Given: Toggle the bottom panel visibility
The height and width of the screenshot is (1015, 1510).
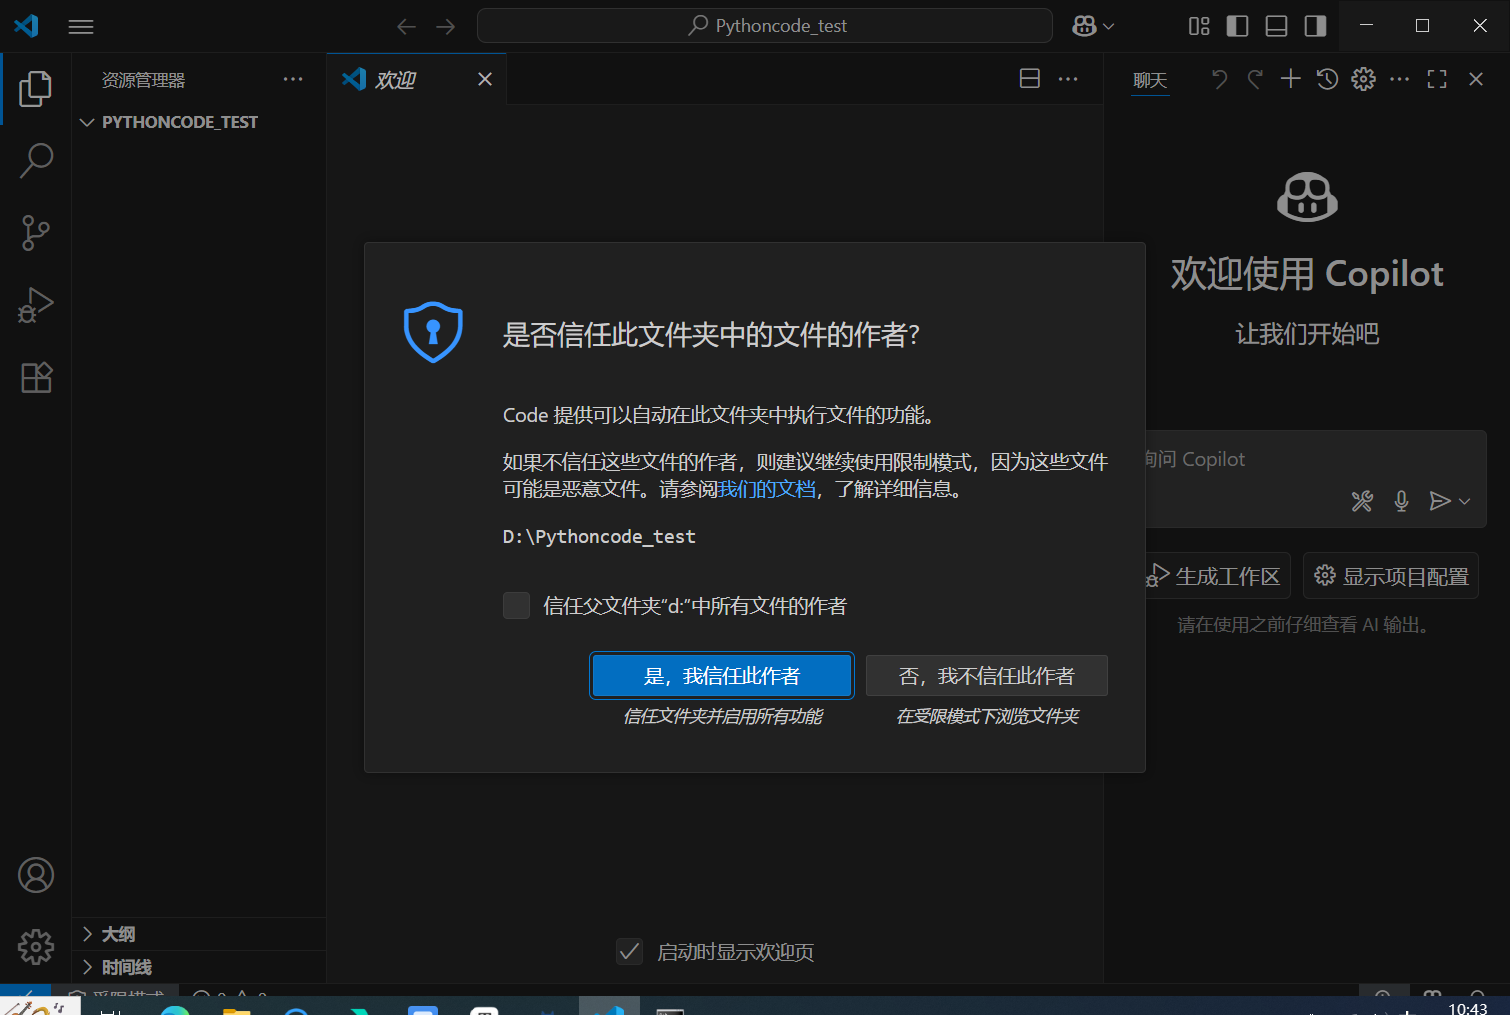Looking at the screenshot, I should pyautogui.click(x=1276, y=26).
